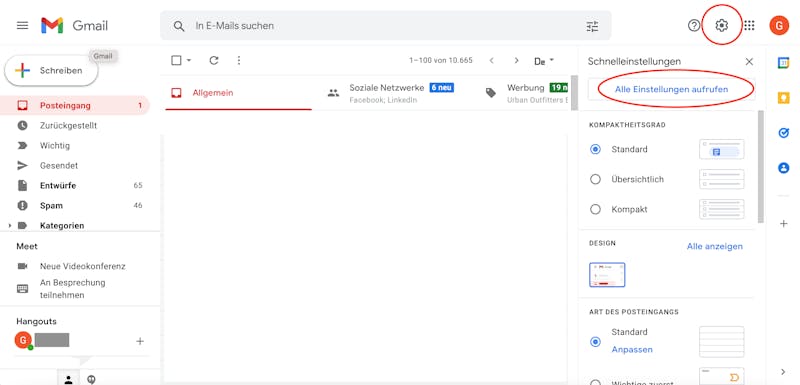The image size is (800, 385).
Task: Click the Alle anzeigen design link
Action: [x=714, y=246]
